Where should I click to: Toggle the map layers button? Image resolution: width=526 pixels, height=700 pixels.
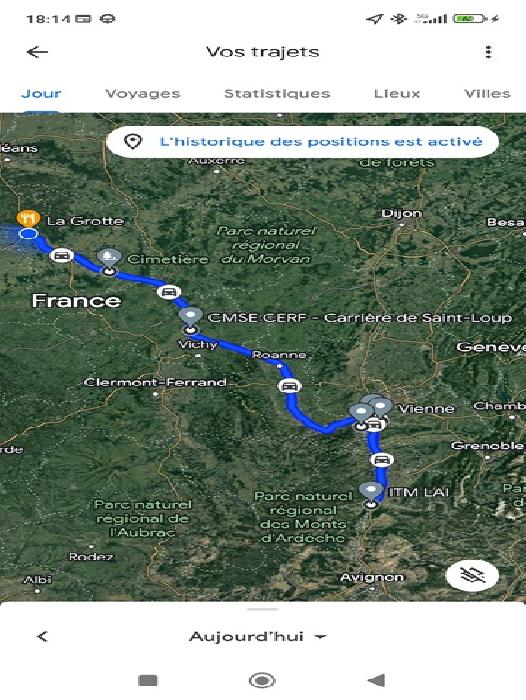click(x=472, y=575)
